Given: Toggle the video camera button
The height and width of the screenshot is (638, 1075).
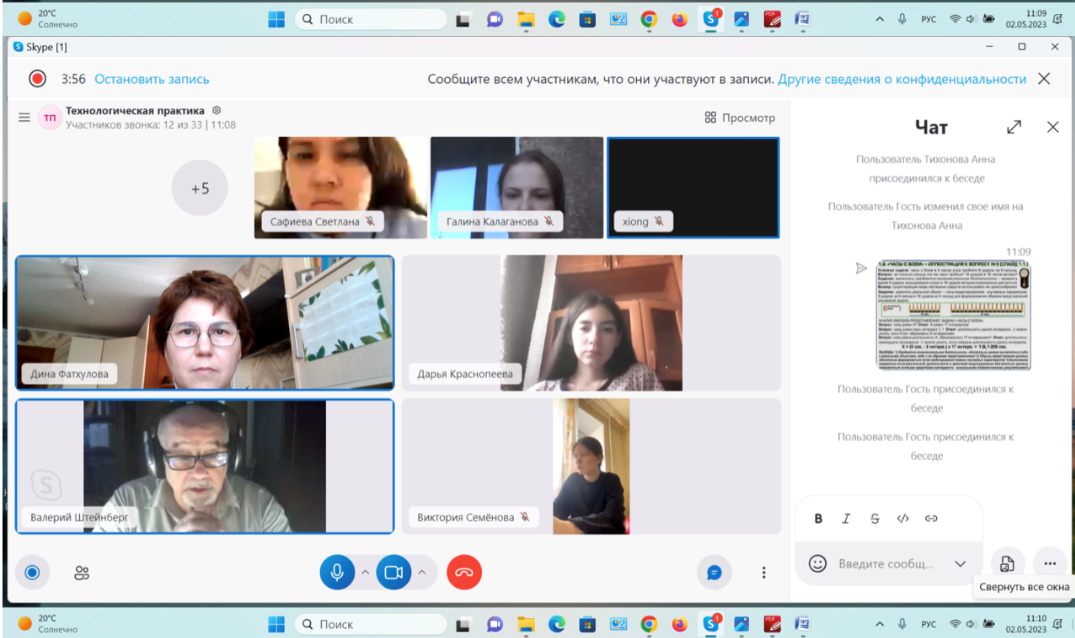Looking at the screenshot, I should coord(393,572).
